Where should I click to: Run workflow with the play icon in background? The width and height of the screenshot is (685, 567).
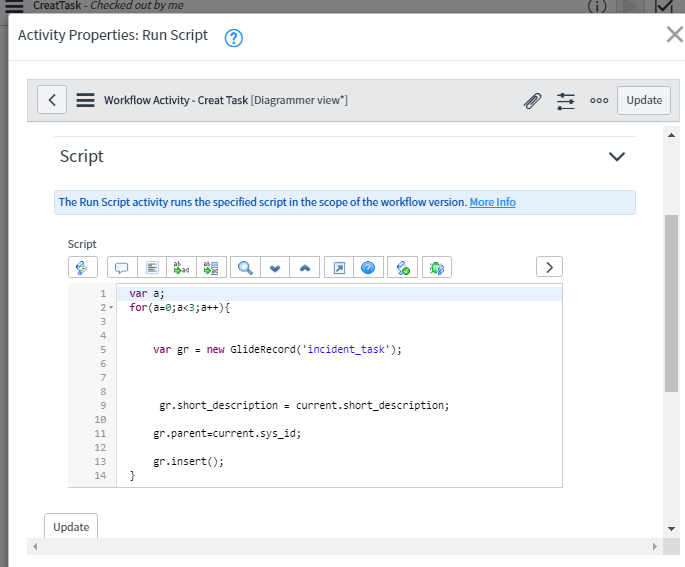pyautogui.click(x=630, y=6)
